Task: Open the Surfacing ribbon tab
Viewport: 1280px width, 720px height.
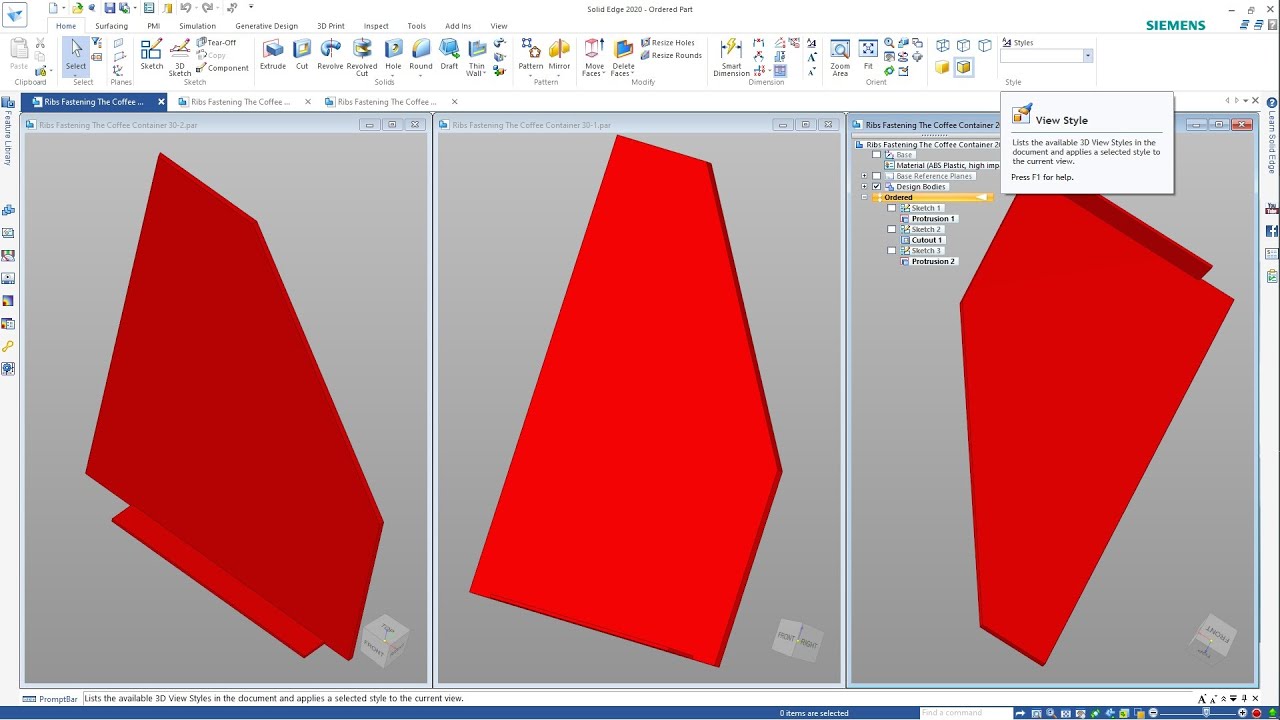Action: [111, 26]
